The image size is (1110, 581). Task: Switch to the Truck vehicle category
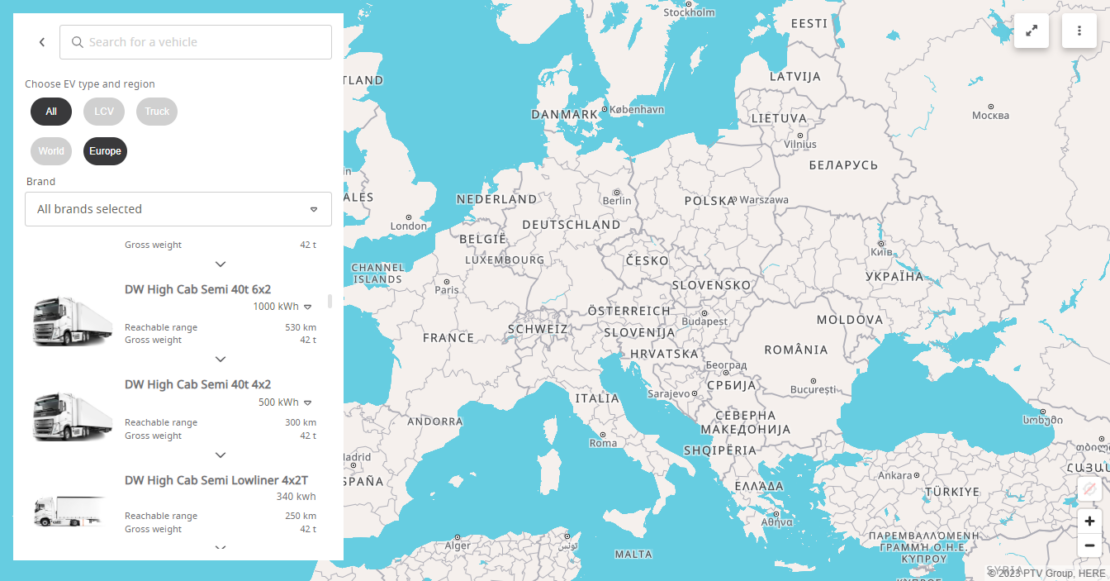click(156, 111)
